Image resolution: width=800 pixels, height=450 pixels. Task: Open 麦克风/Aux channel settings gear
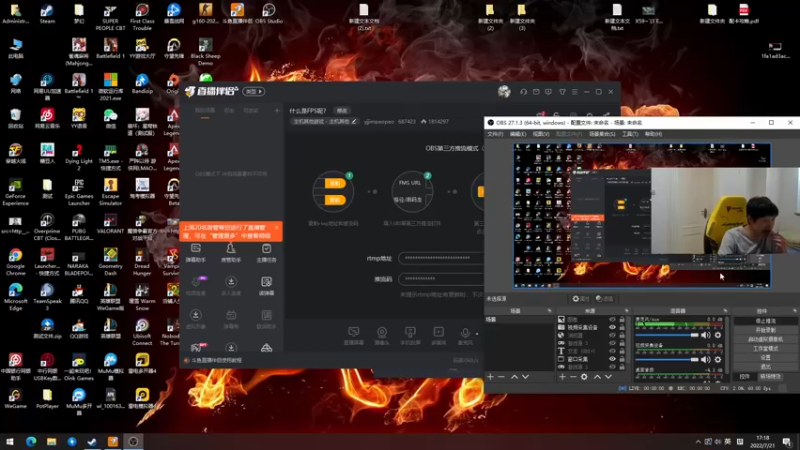click(718, 335)
